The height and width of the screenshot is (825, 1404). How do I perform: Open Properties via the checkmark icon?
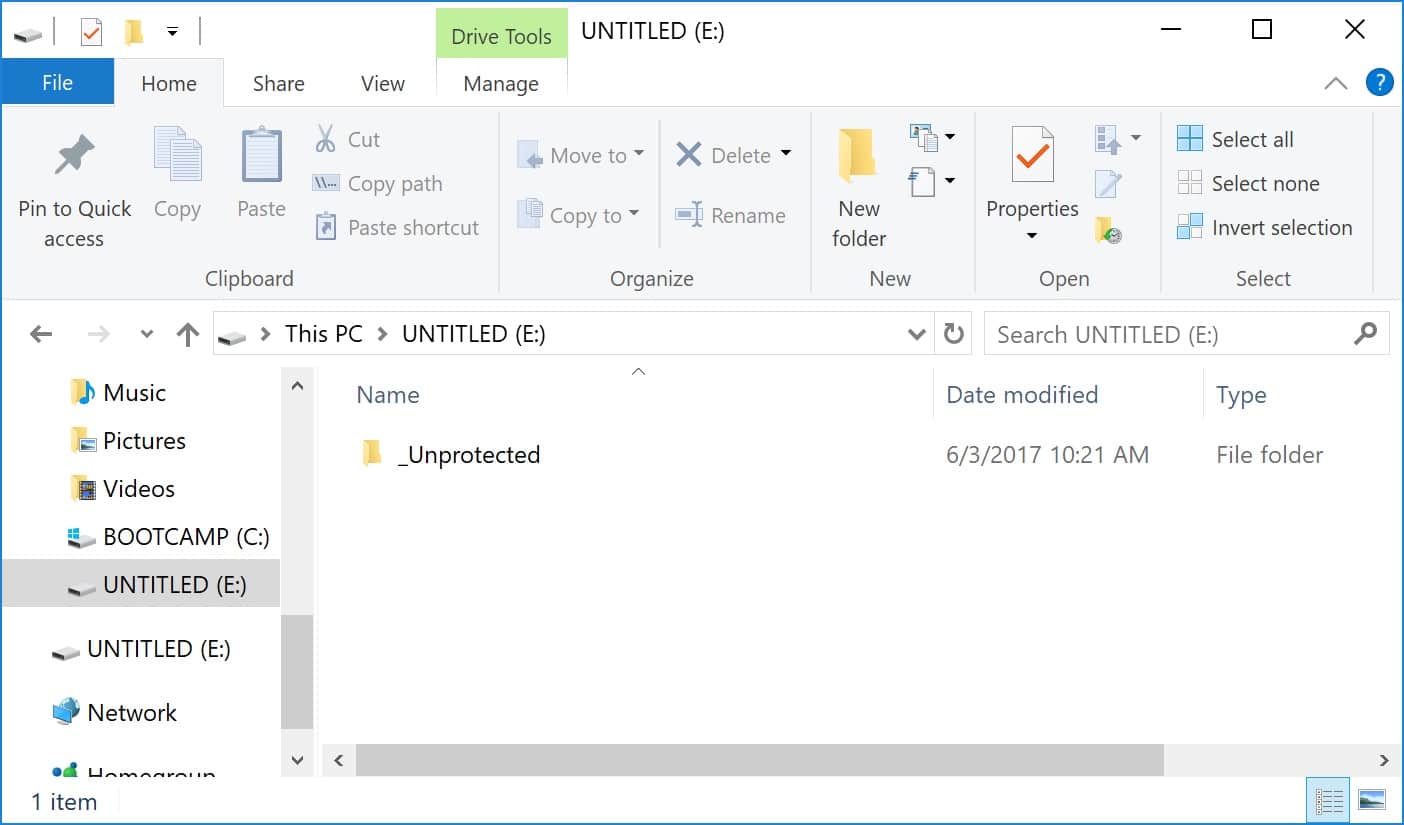(x=1032, y=157)
